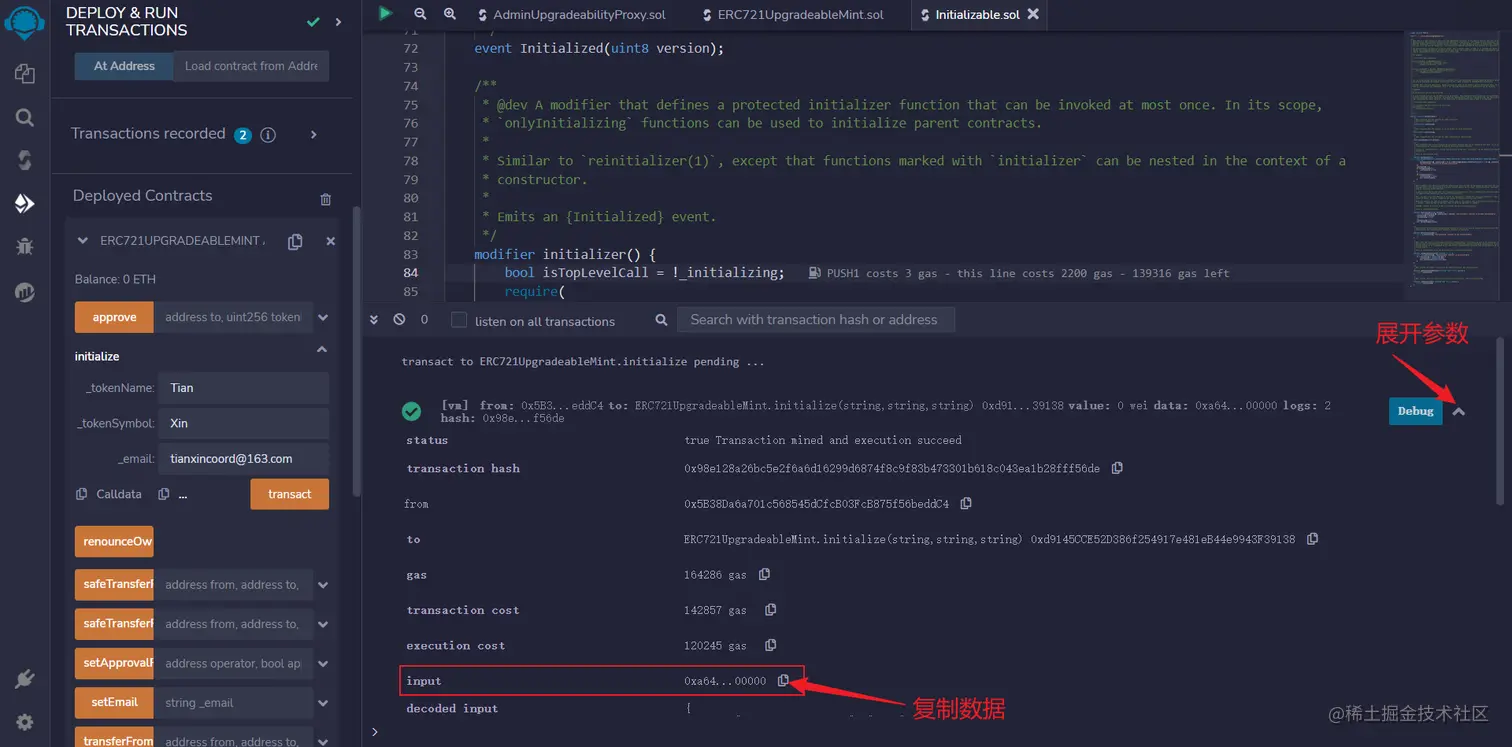The height and width of the screenshot is (747, 1512).
Task: Toggle the terminal panel with double chevron
Action: coord(374,320)
